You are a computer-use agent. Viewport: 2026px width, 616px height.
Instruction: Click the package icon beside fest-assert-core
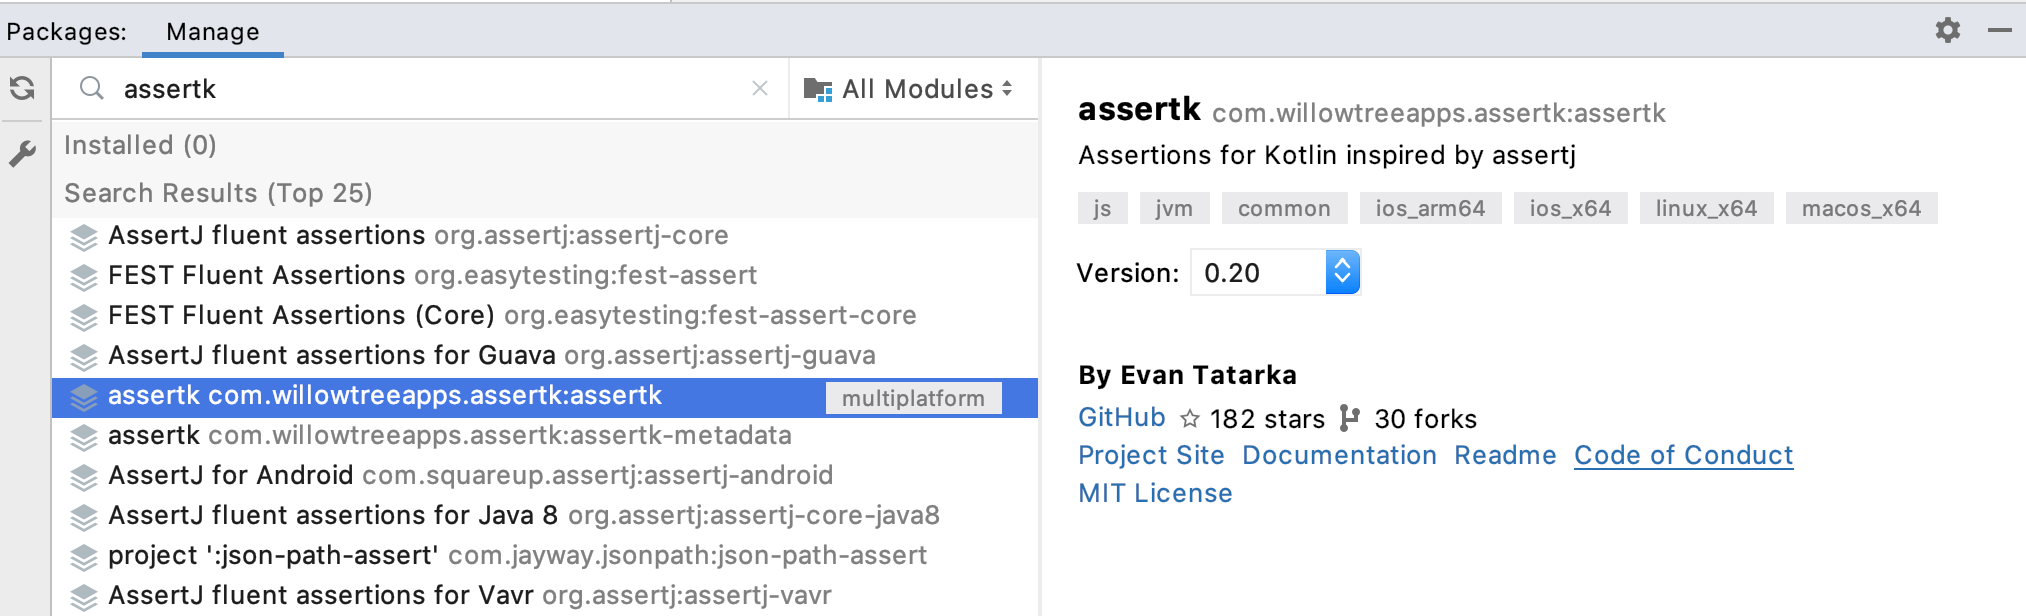(84, 317)
